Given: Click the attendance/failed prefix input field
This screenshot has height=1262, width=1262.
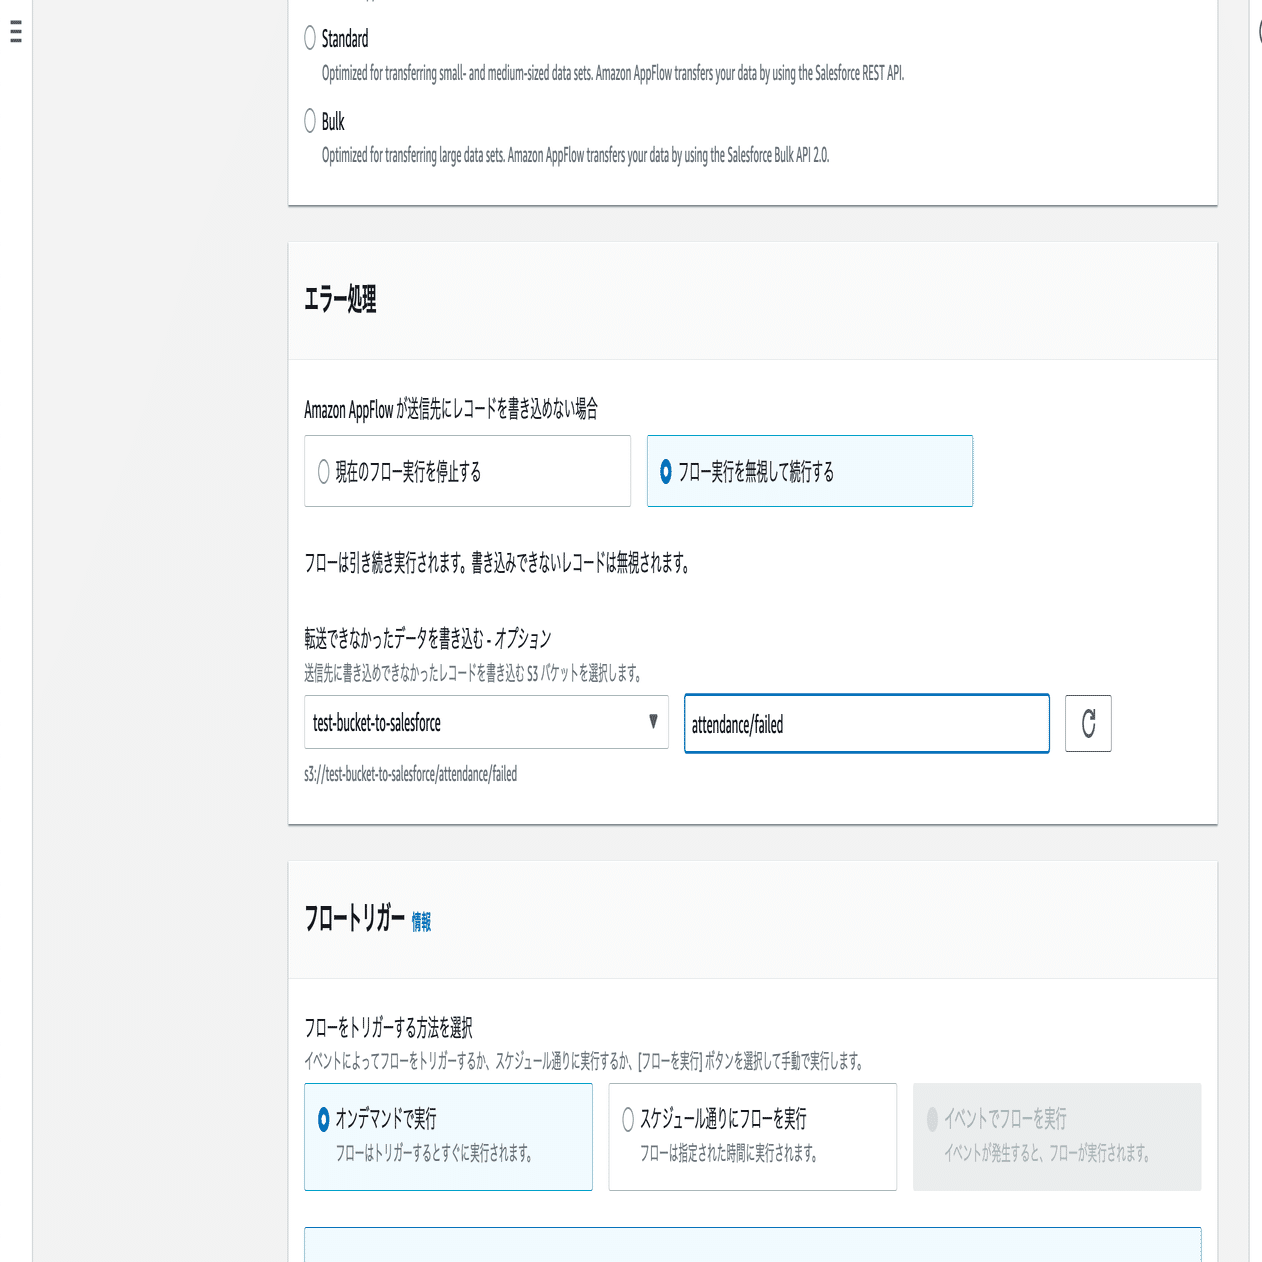Looking at the screenshot, I should pos(865,723).
